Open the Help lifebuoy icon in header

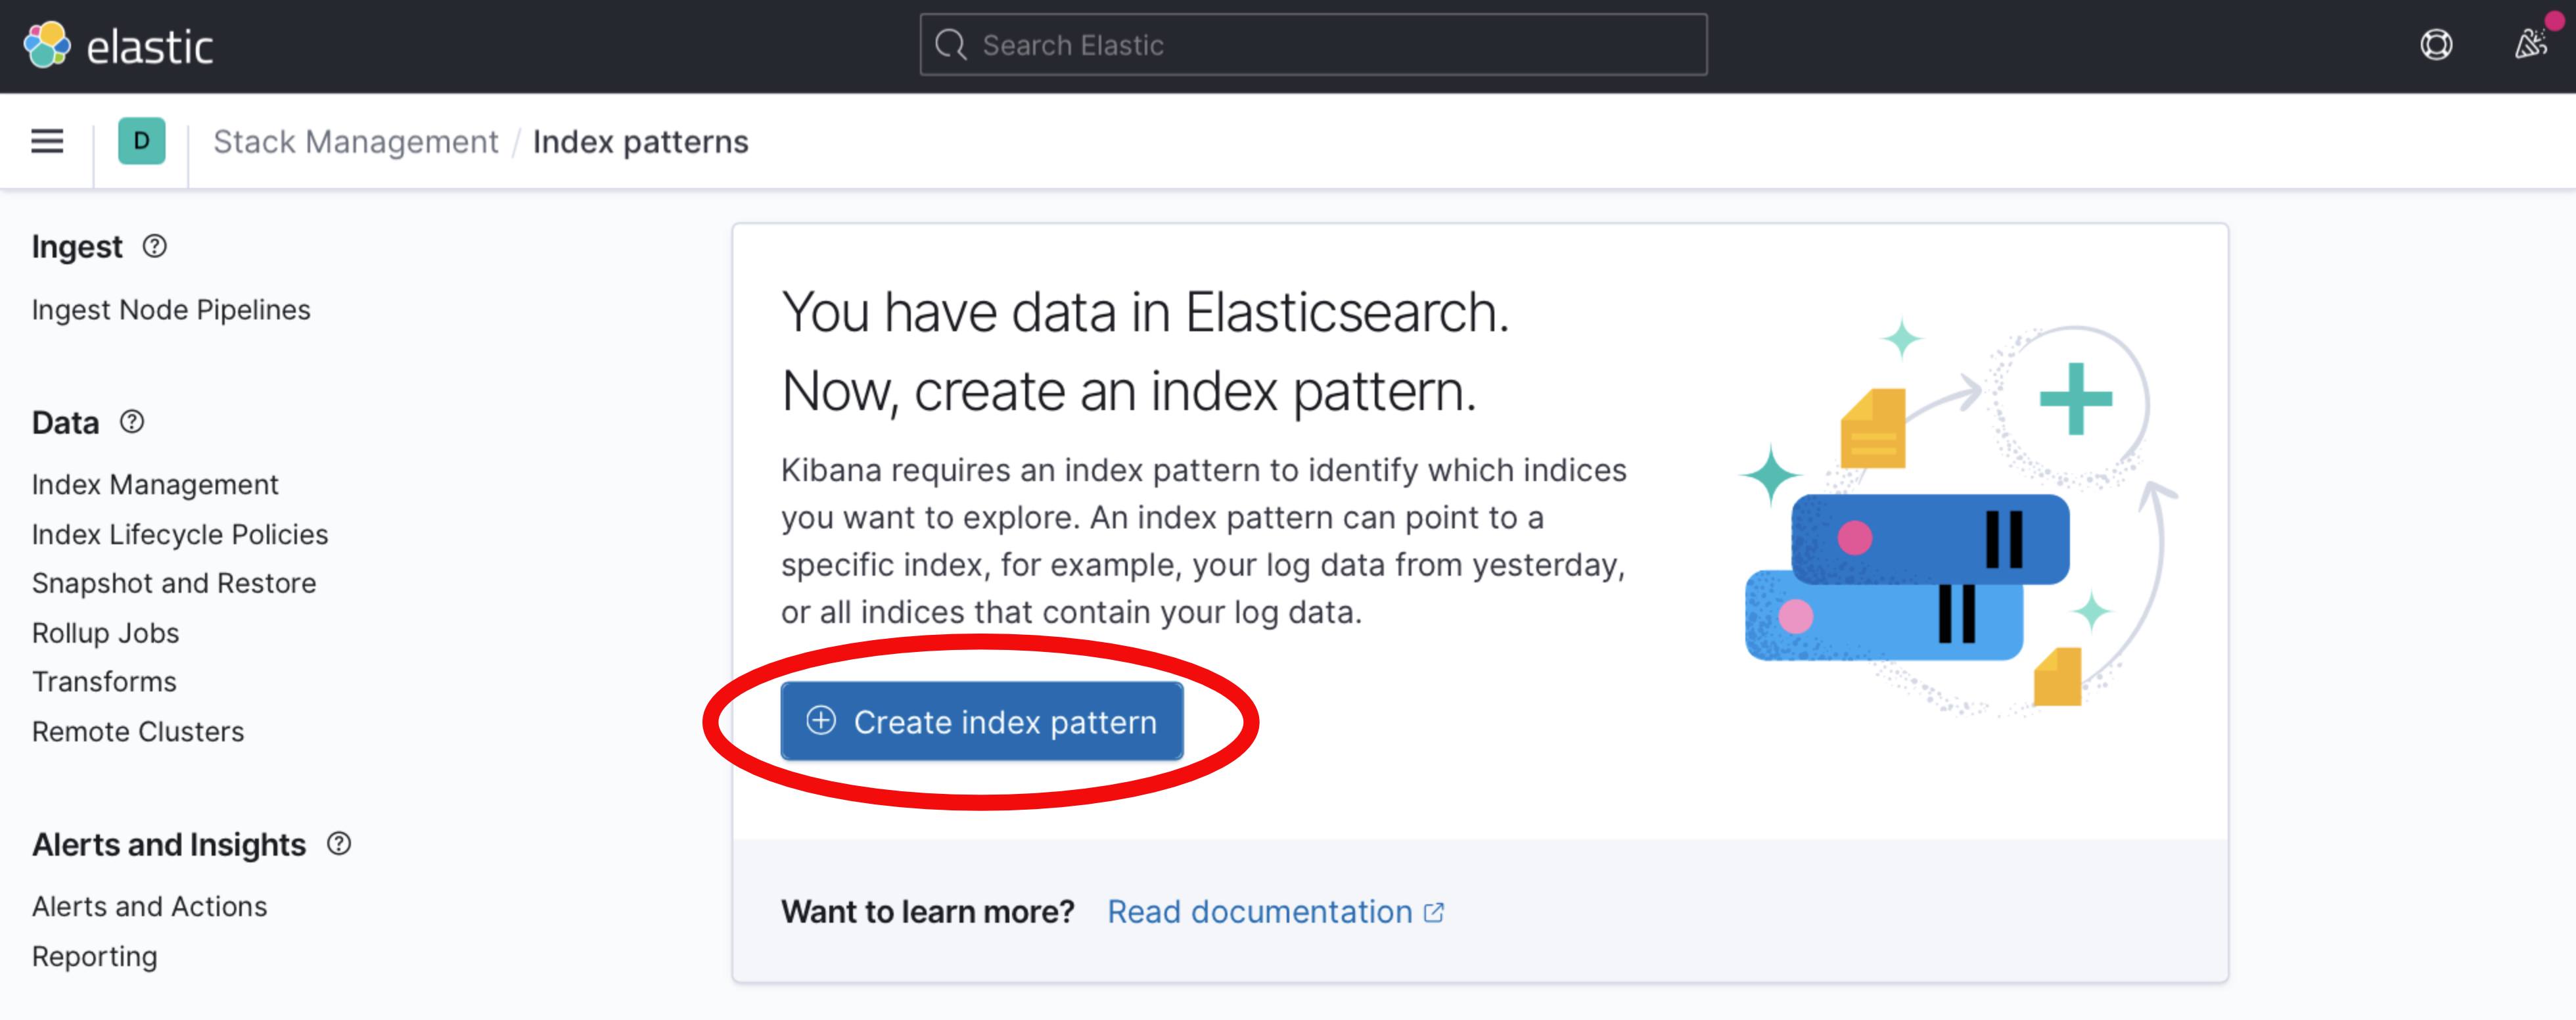[x=2437, y=45]
